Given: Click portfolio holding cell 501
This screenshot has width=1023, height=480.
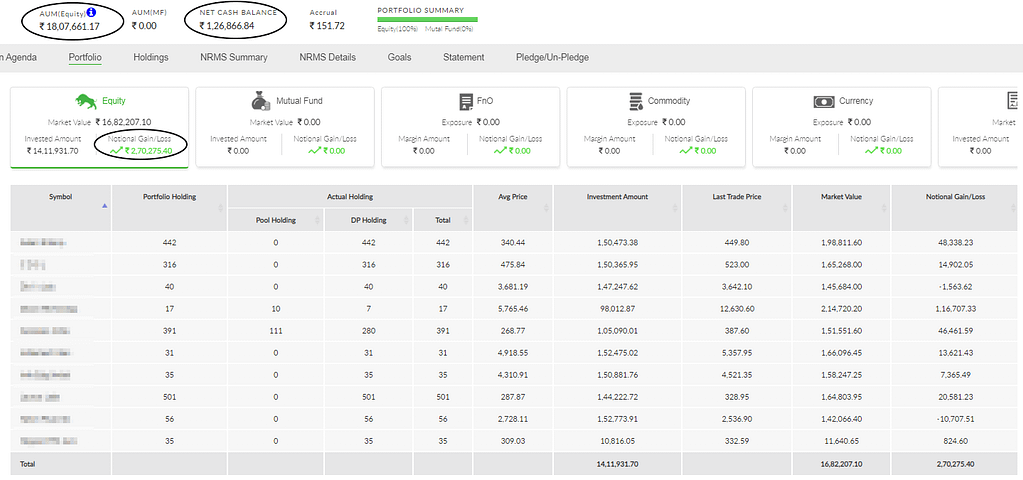Looking at the screenshot, I should [169, 398].
